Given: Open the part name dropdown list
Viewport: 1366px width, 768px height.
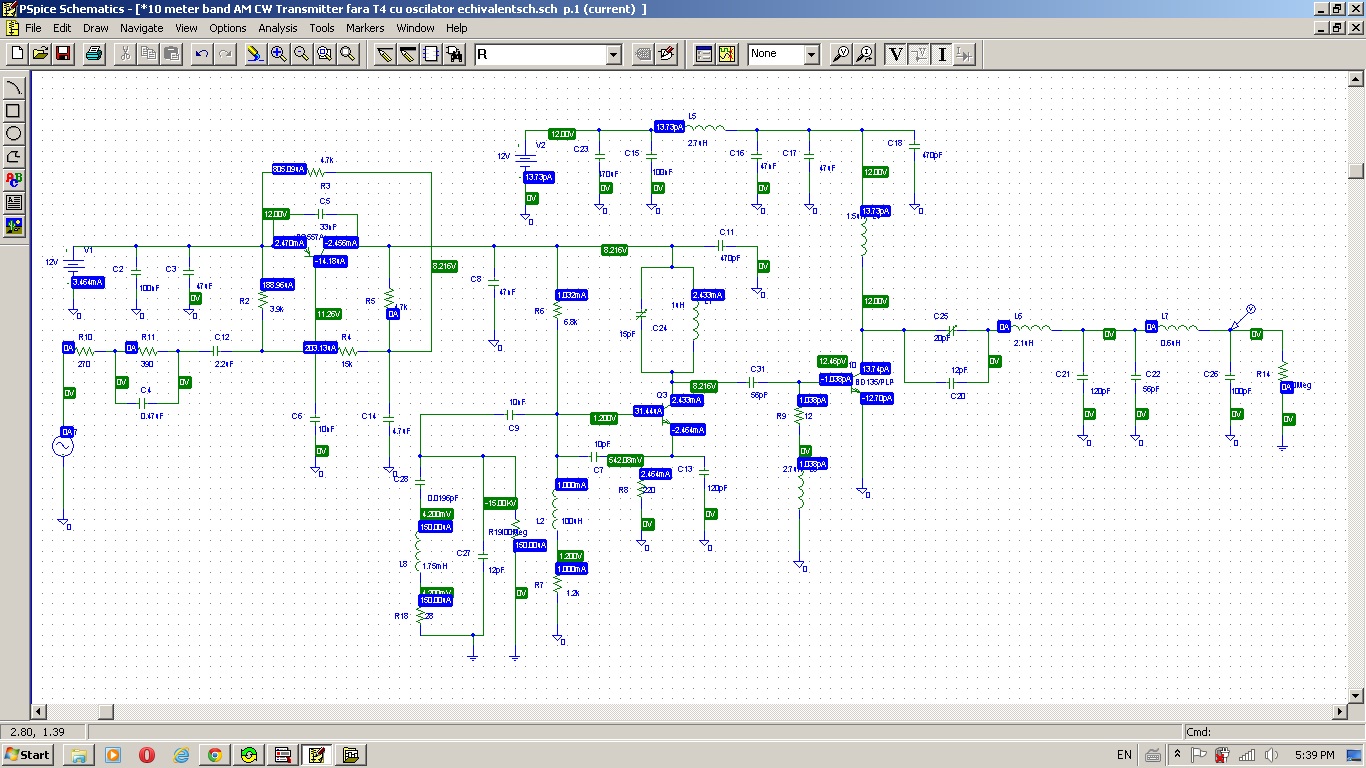Looking at the screenshot, I should [x=614, y=55].
